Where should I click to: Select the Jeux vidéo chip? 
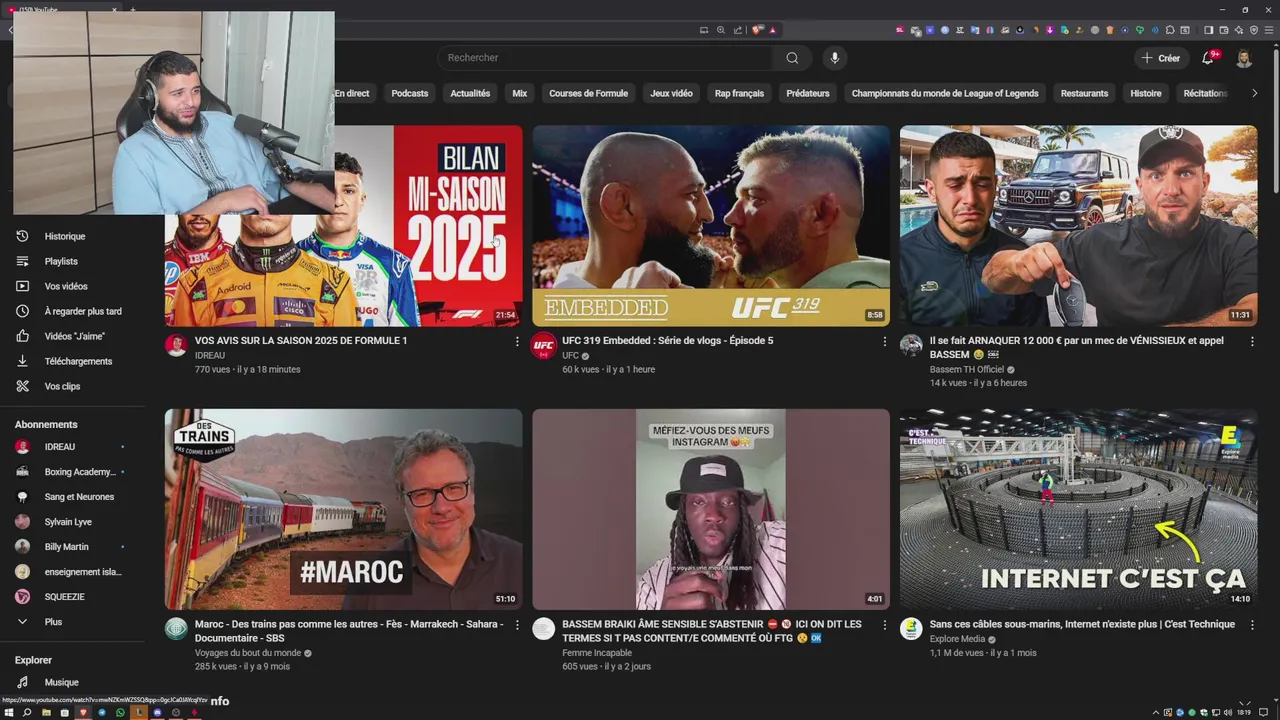pos(671,93)
